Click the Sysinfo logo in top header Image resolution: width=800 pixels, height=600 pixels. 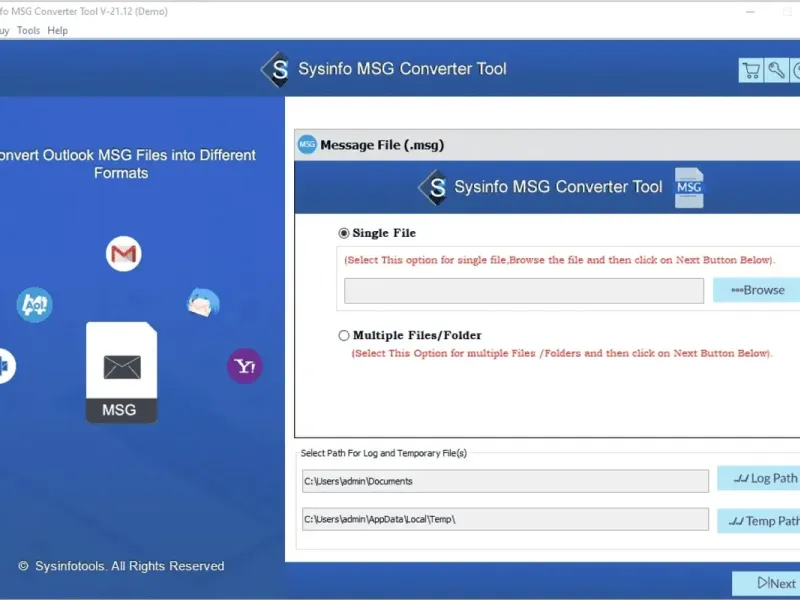point(276,69)
